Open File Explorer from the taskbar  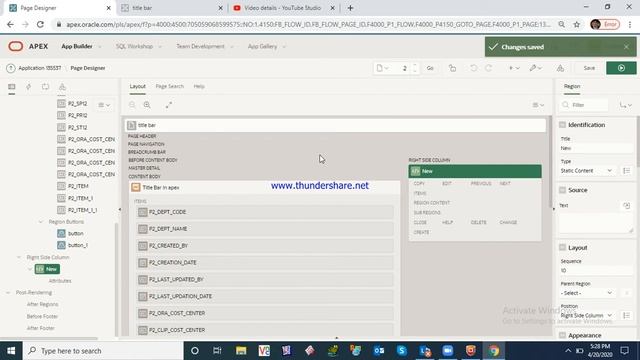[241, 351]
